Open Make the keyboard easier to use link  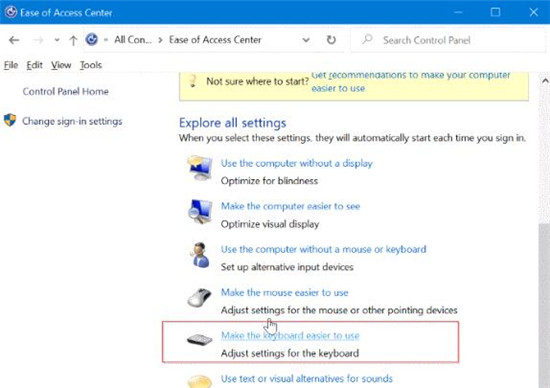click(290, 336)
